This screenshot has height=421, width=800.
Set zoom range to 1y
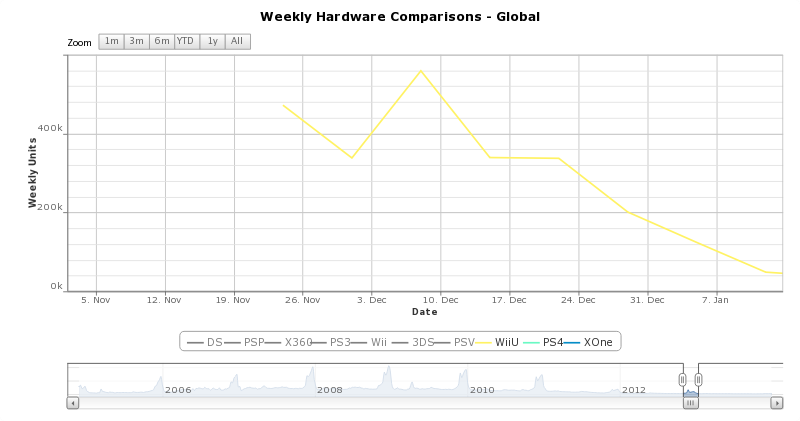[212, 41]
